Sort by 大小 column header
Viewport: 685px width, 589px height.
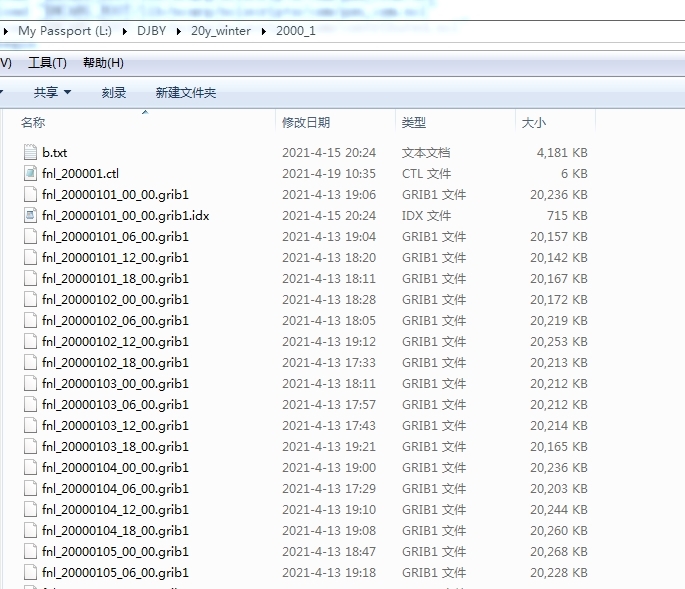(x=533, y=122)
